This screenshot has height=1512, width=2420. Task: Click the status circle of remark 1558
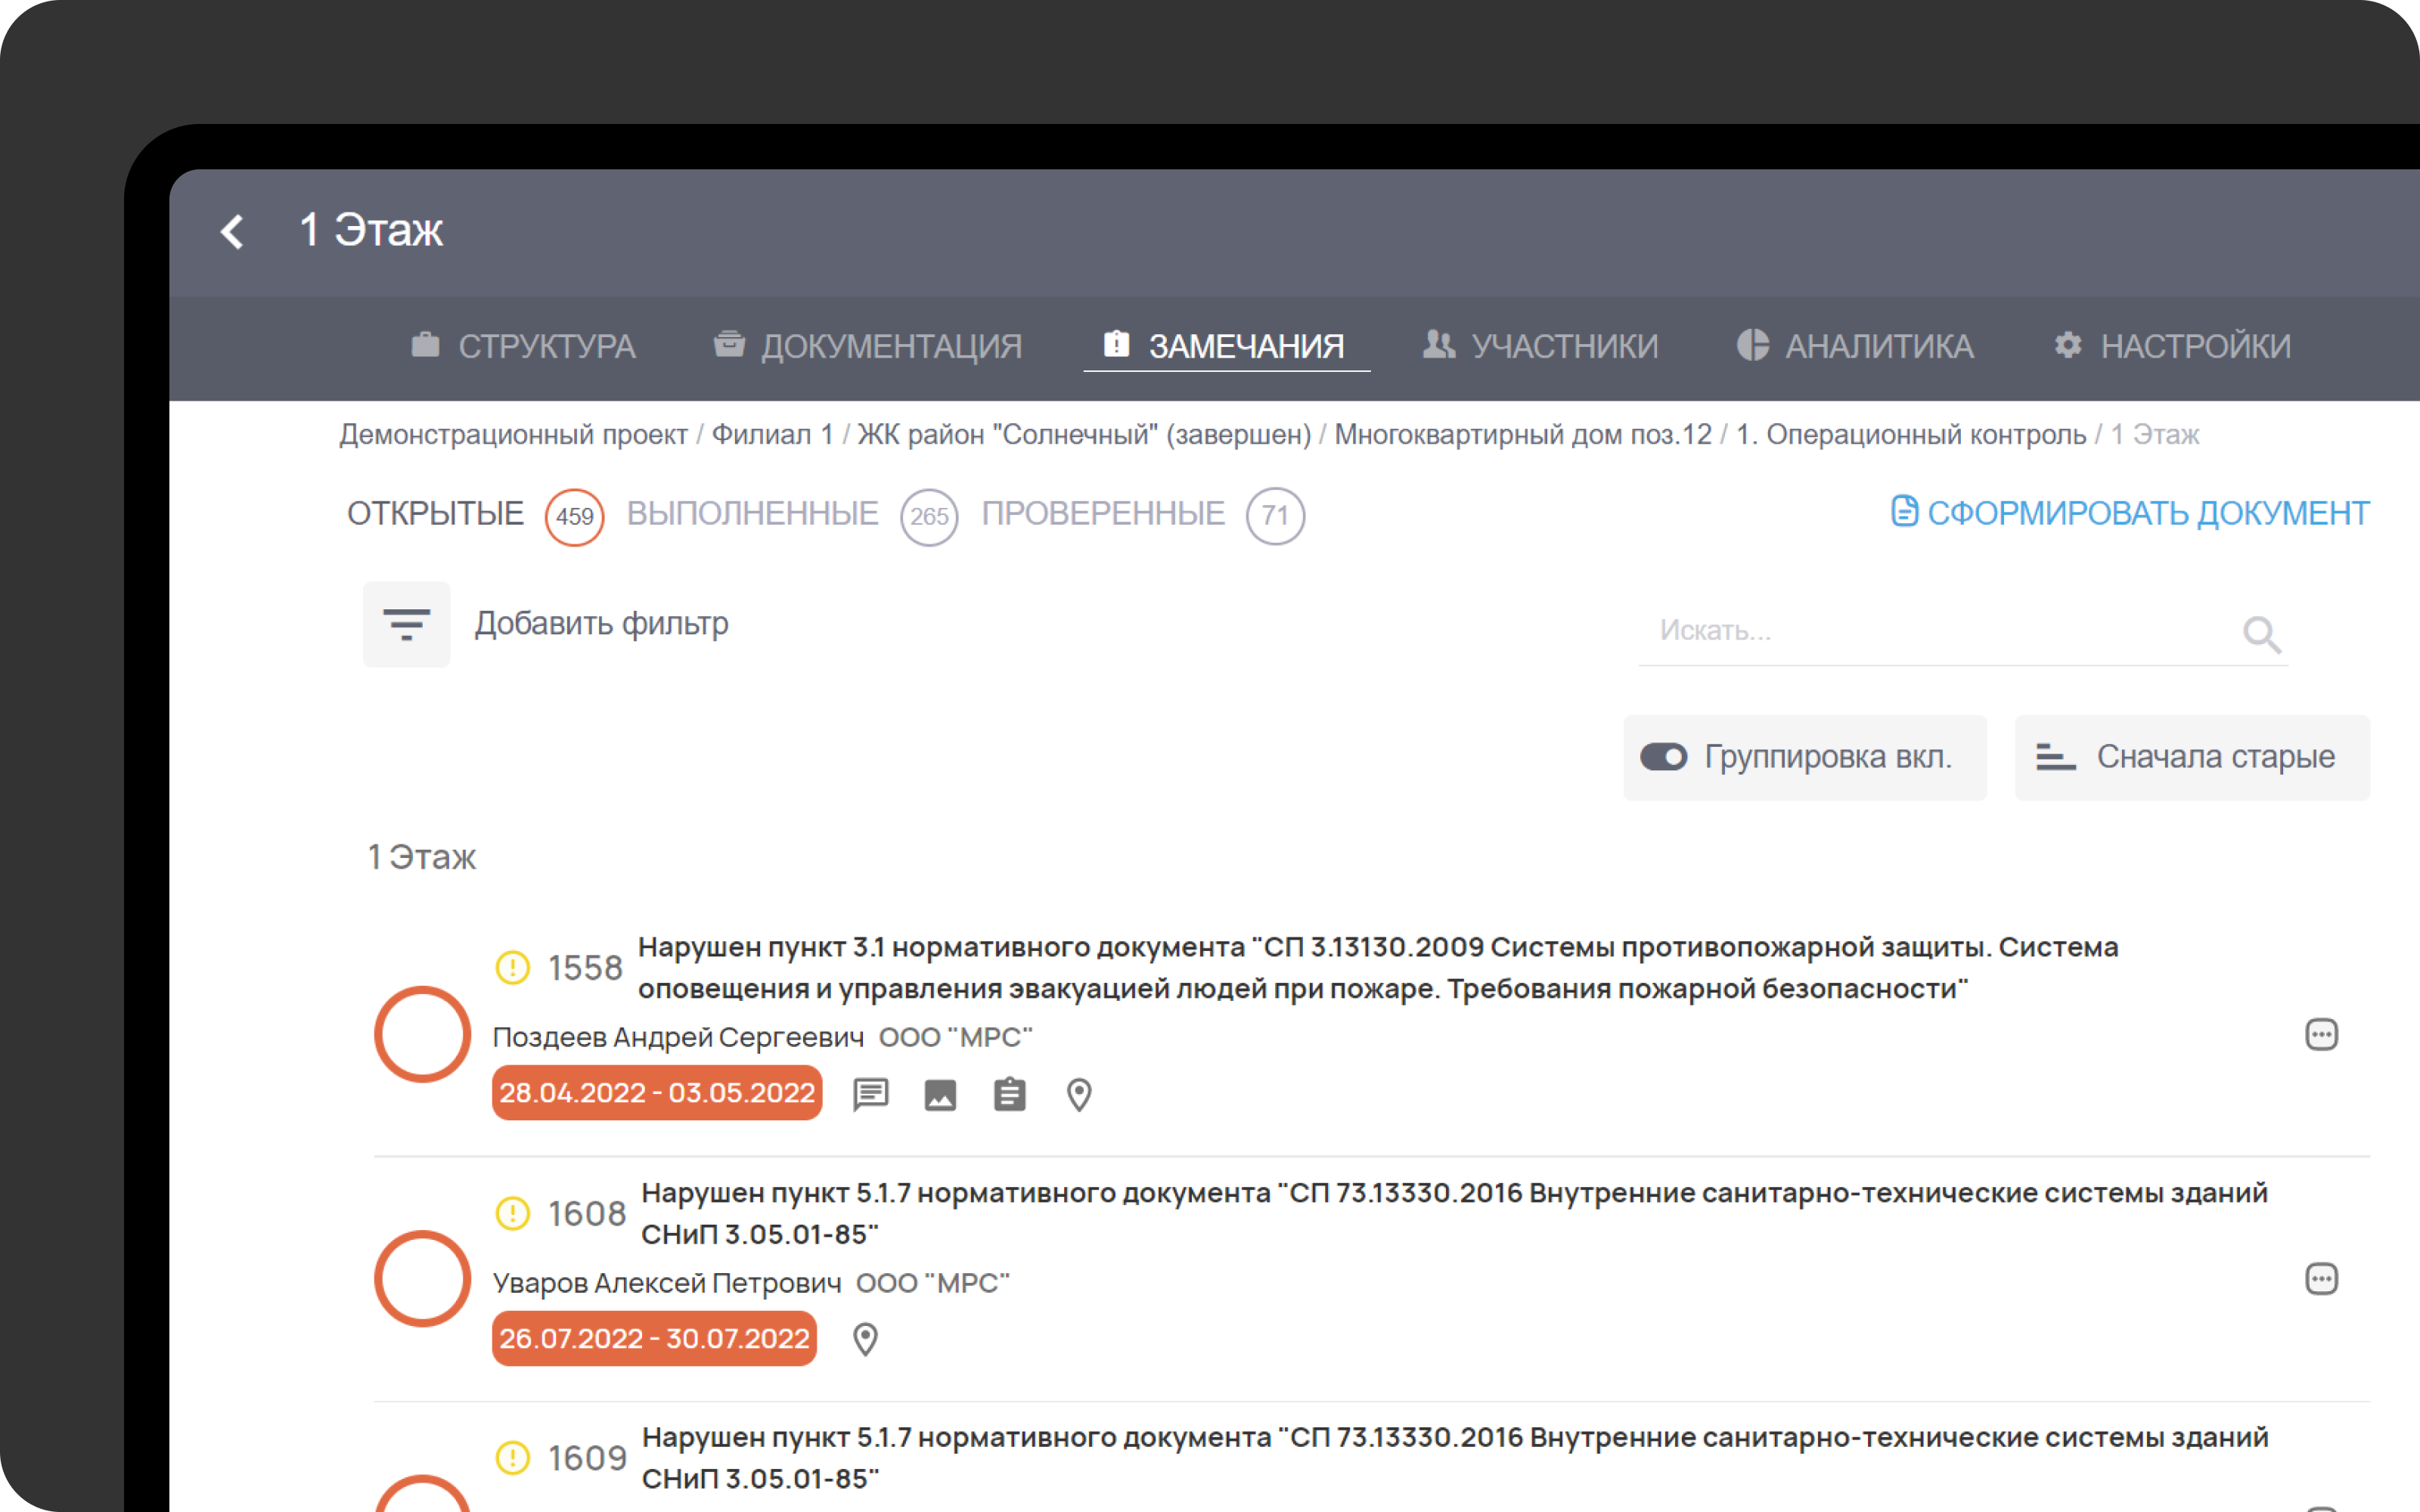(422, 1034)
